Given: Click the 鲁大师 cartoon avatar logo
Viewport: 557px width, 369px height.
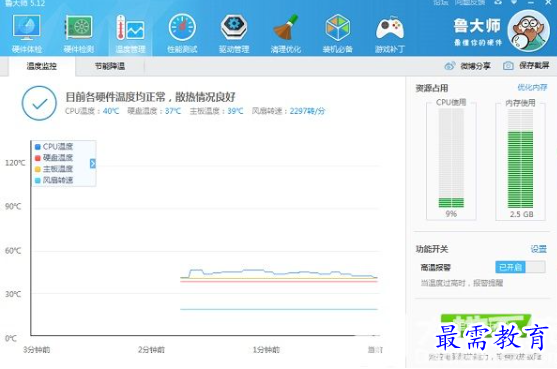Looking at the screenshot, I should coord(528,31).
